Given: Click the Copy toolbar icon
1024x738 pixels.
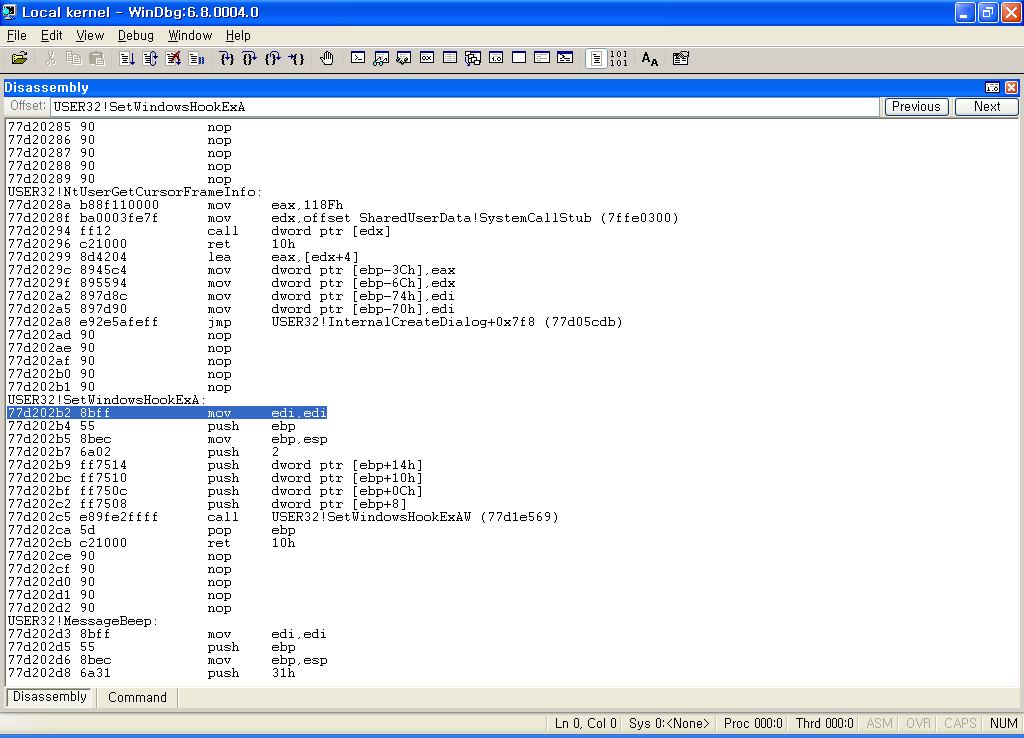Looking at the screenshot, I should coord(73,59).
